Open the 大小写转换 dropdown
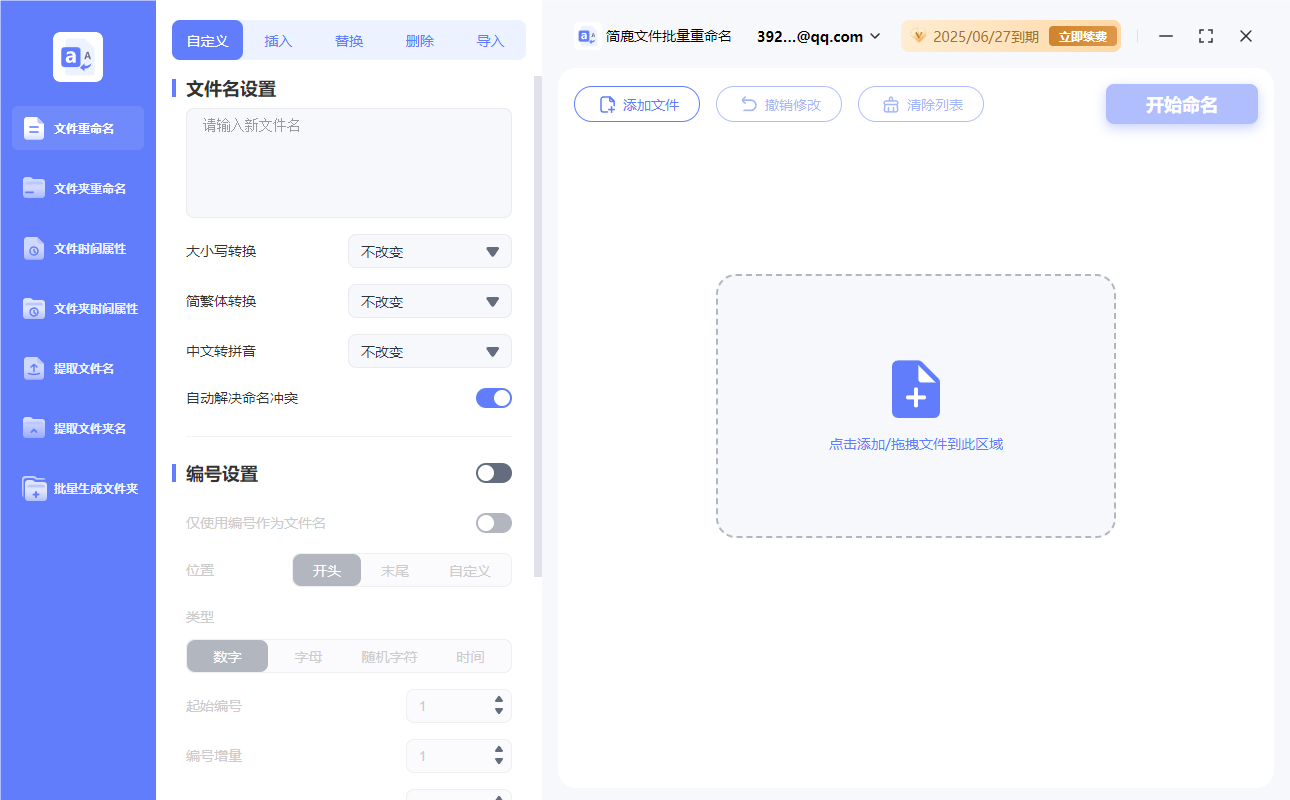The height and width of the screenshot is (800, 1290). [429, 251]
